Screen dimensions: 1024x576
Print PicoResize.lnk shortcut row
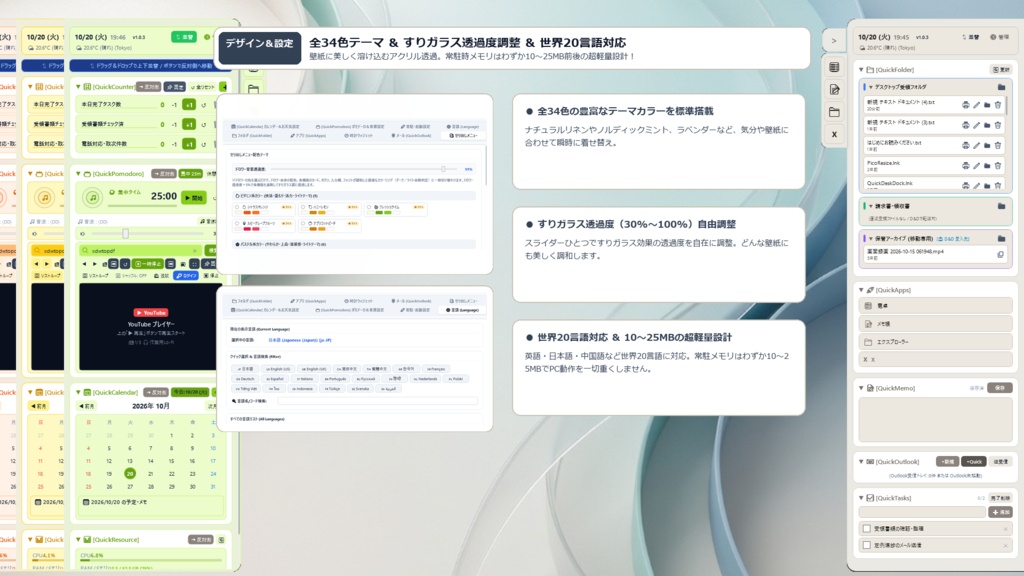pos(965,165)
